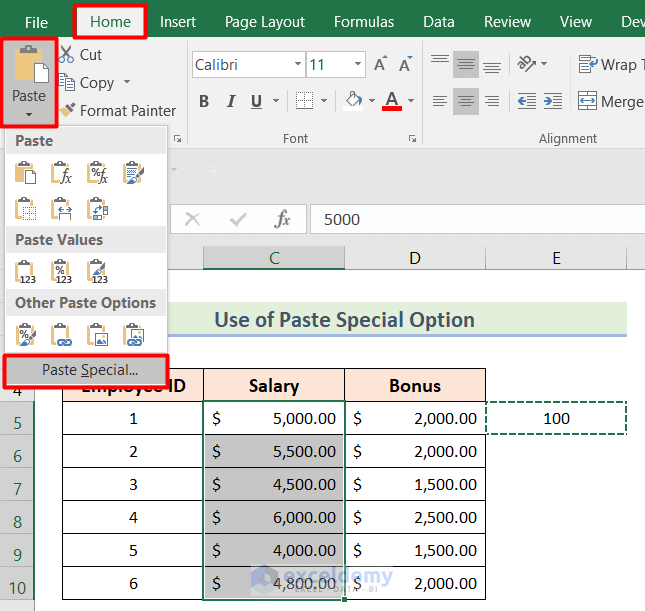Toggle Middle Align
This screenshot has width=645, height=611.
pyautogui.click(x=466, y=64)
